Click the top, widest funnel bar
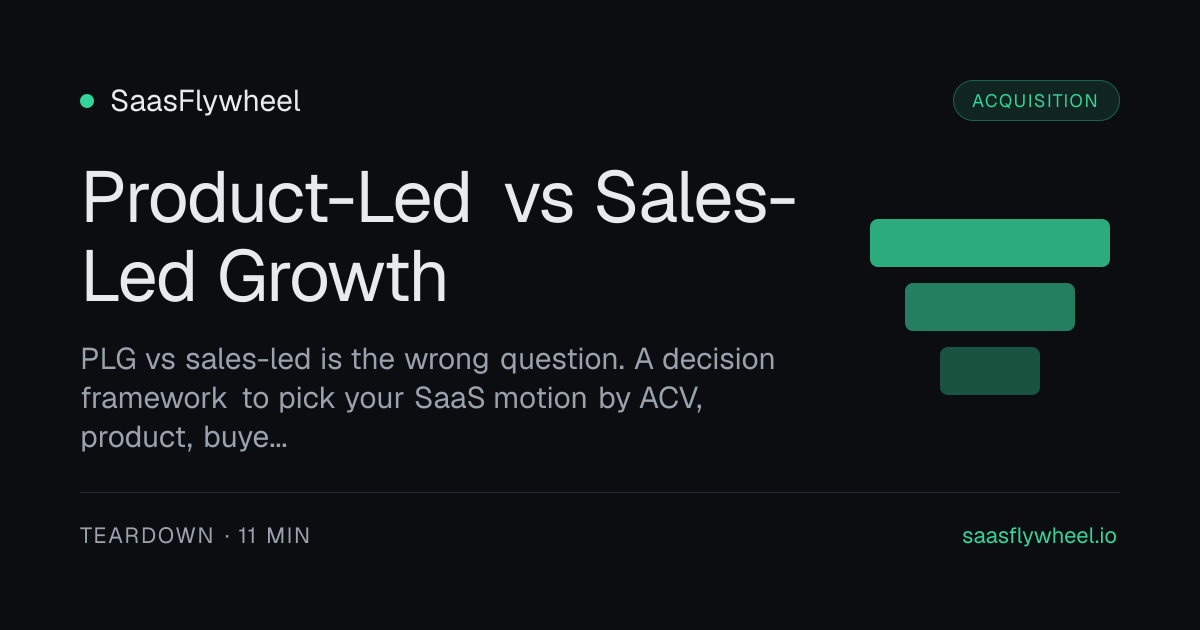Screen dimensions: 1200x630 click(990, 243)
